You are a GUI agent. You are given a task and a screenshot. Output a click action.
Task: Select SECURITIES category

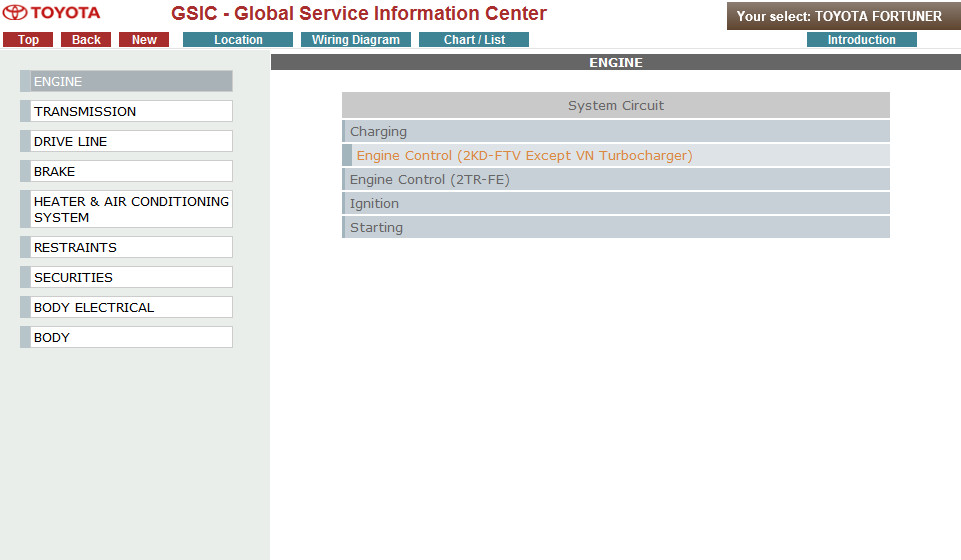tap(126, 278)
